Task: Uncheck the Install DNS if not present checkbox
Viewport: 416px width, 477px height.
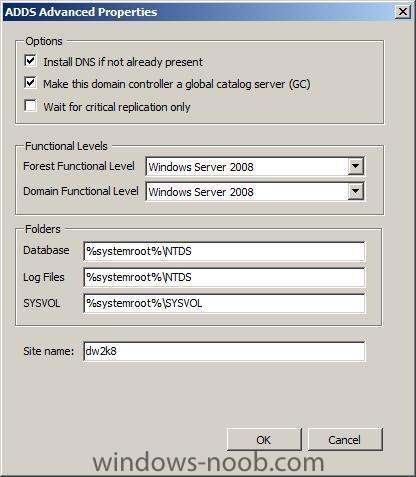Action: click(30, 61)
